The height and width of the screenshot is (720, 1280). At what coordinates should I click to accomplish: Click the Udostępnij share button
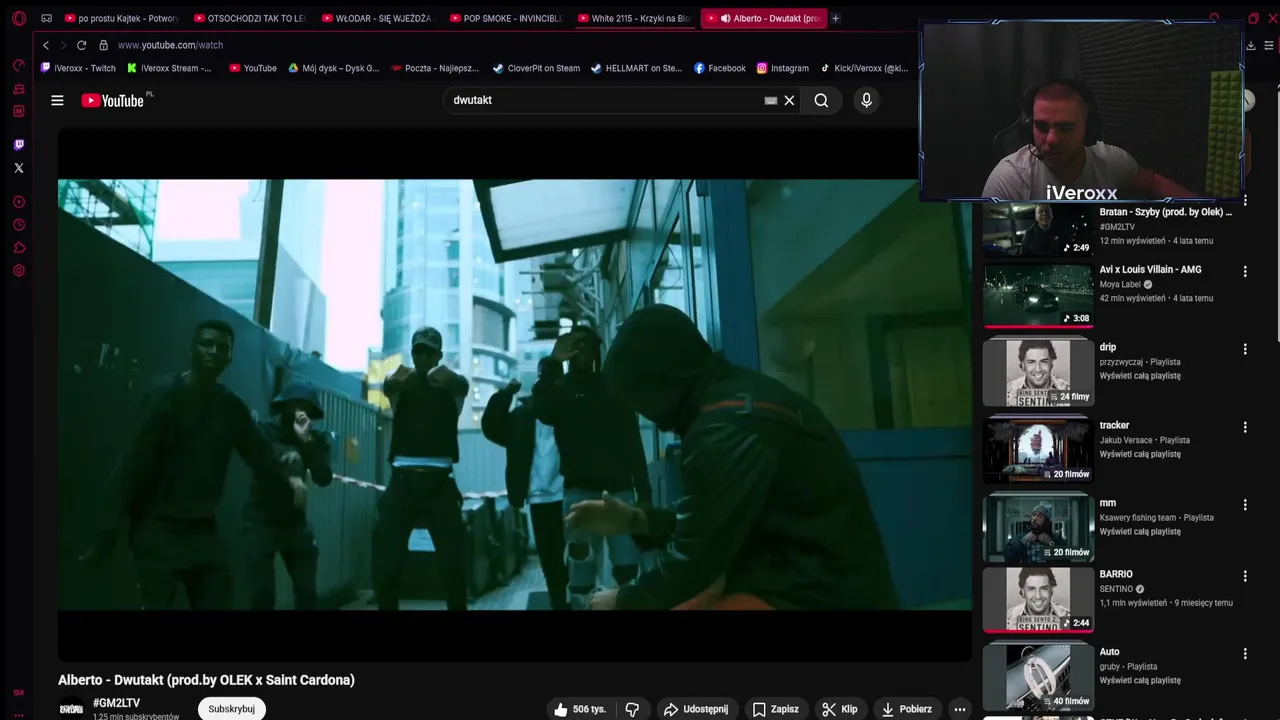(696, 709)
